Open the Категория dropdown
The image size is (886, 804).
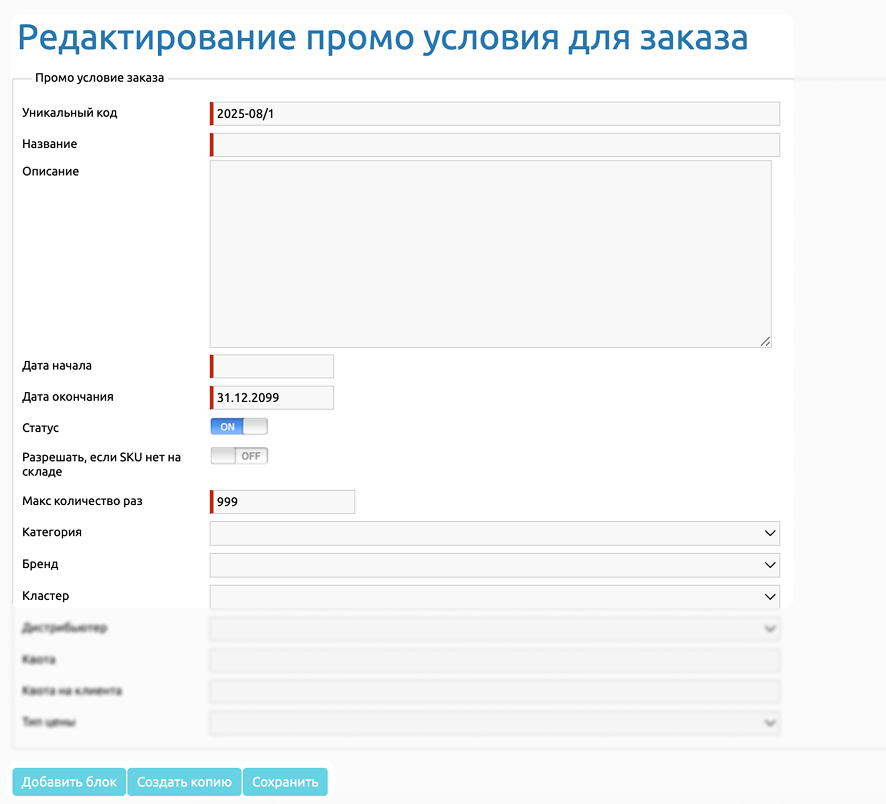(494, 533)
